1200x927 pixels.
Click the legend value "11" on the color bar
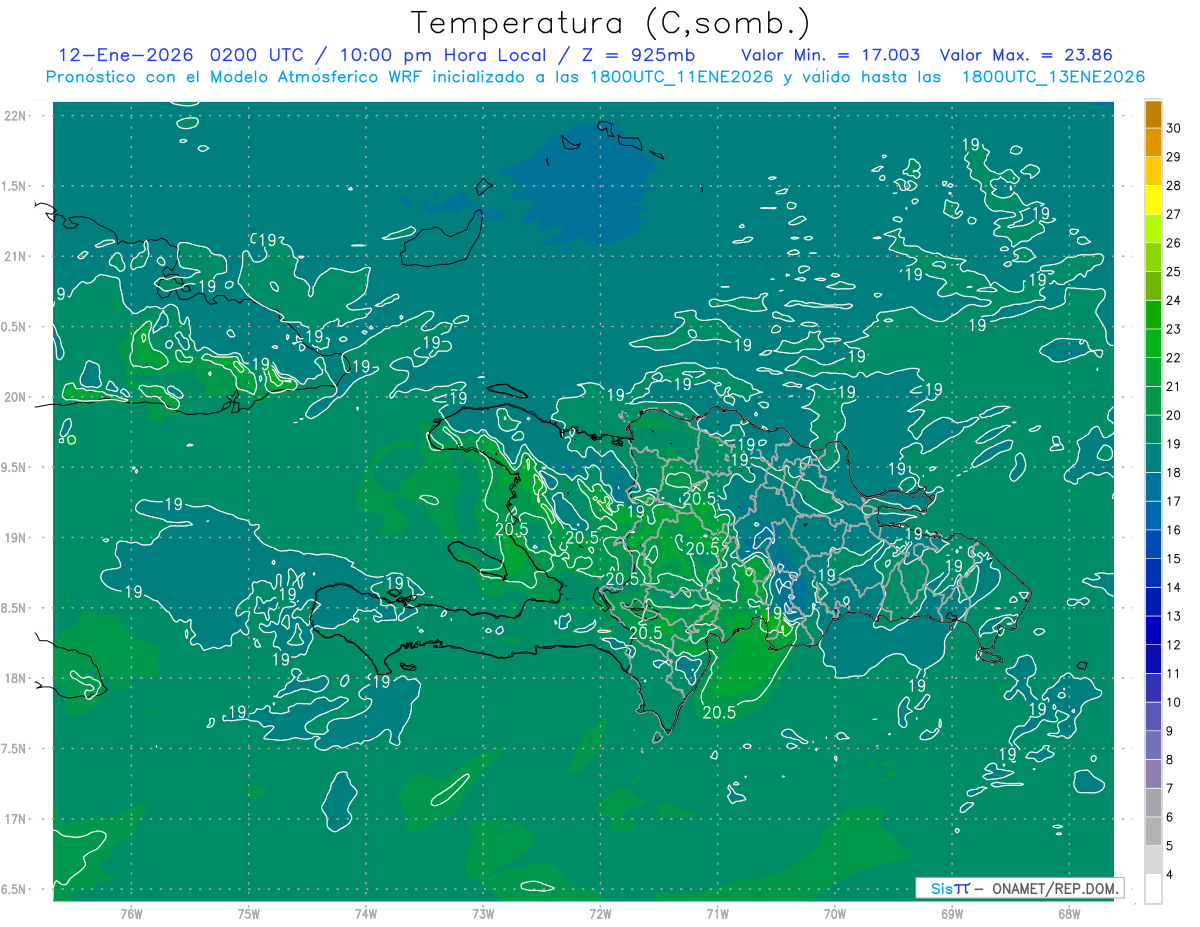tap(1175, 673)
